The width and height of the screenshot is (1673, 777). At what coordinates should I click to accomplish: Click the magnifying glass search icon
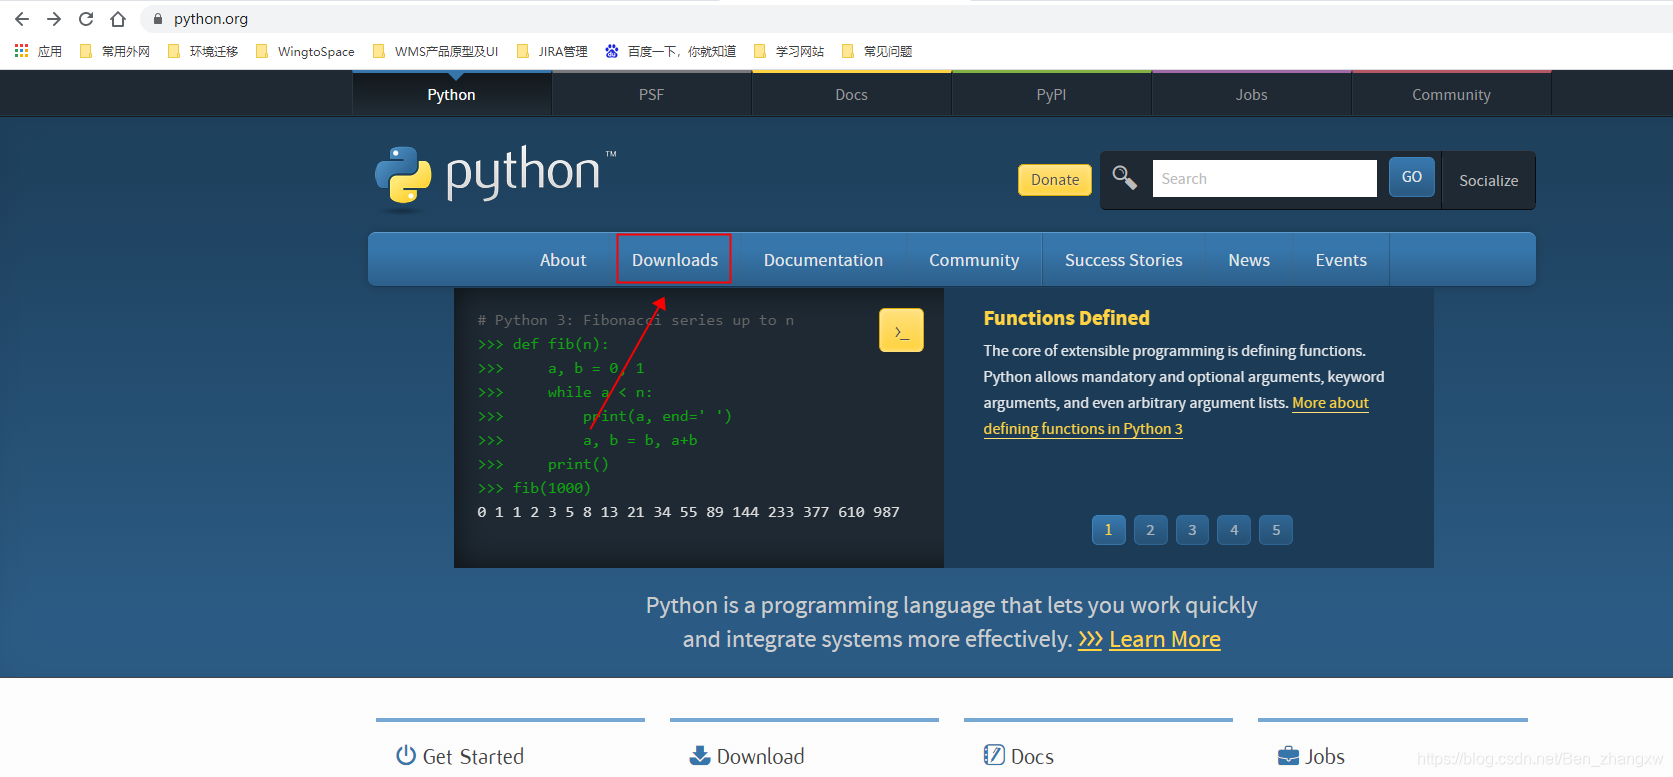point(1125,178)
